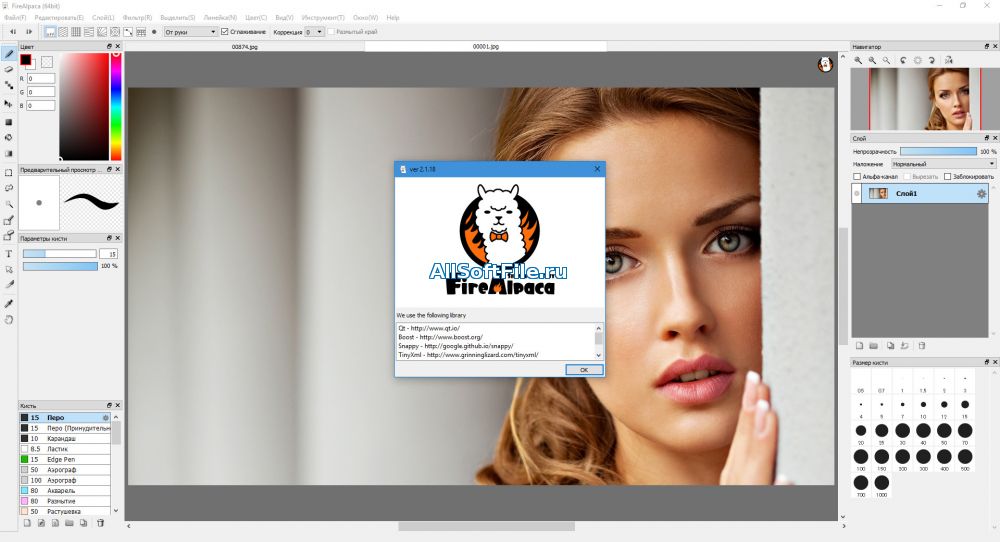The width and height of the screenshot is (1000, 542).
Task: Expand the Наложение blend mode dropdown
Action: [943, 164]
